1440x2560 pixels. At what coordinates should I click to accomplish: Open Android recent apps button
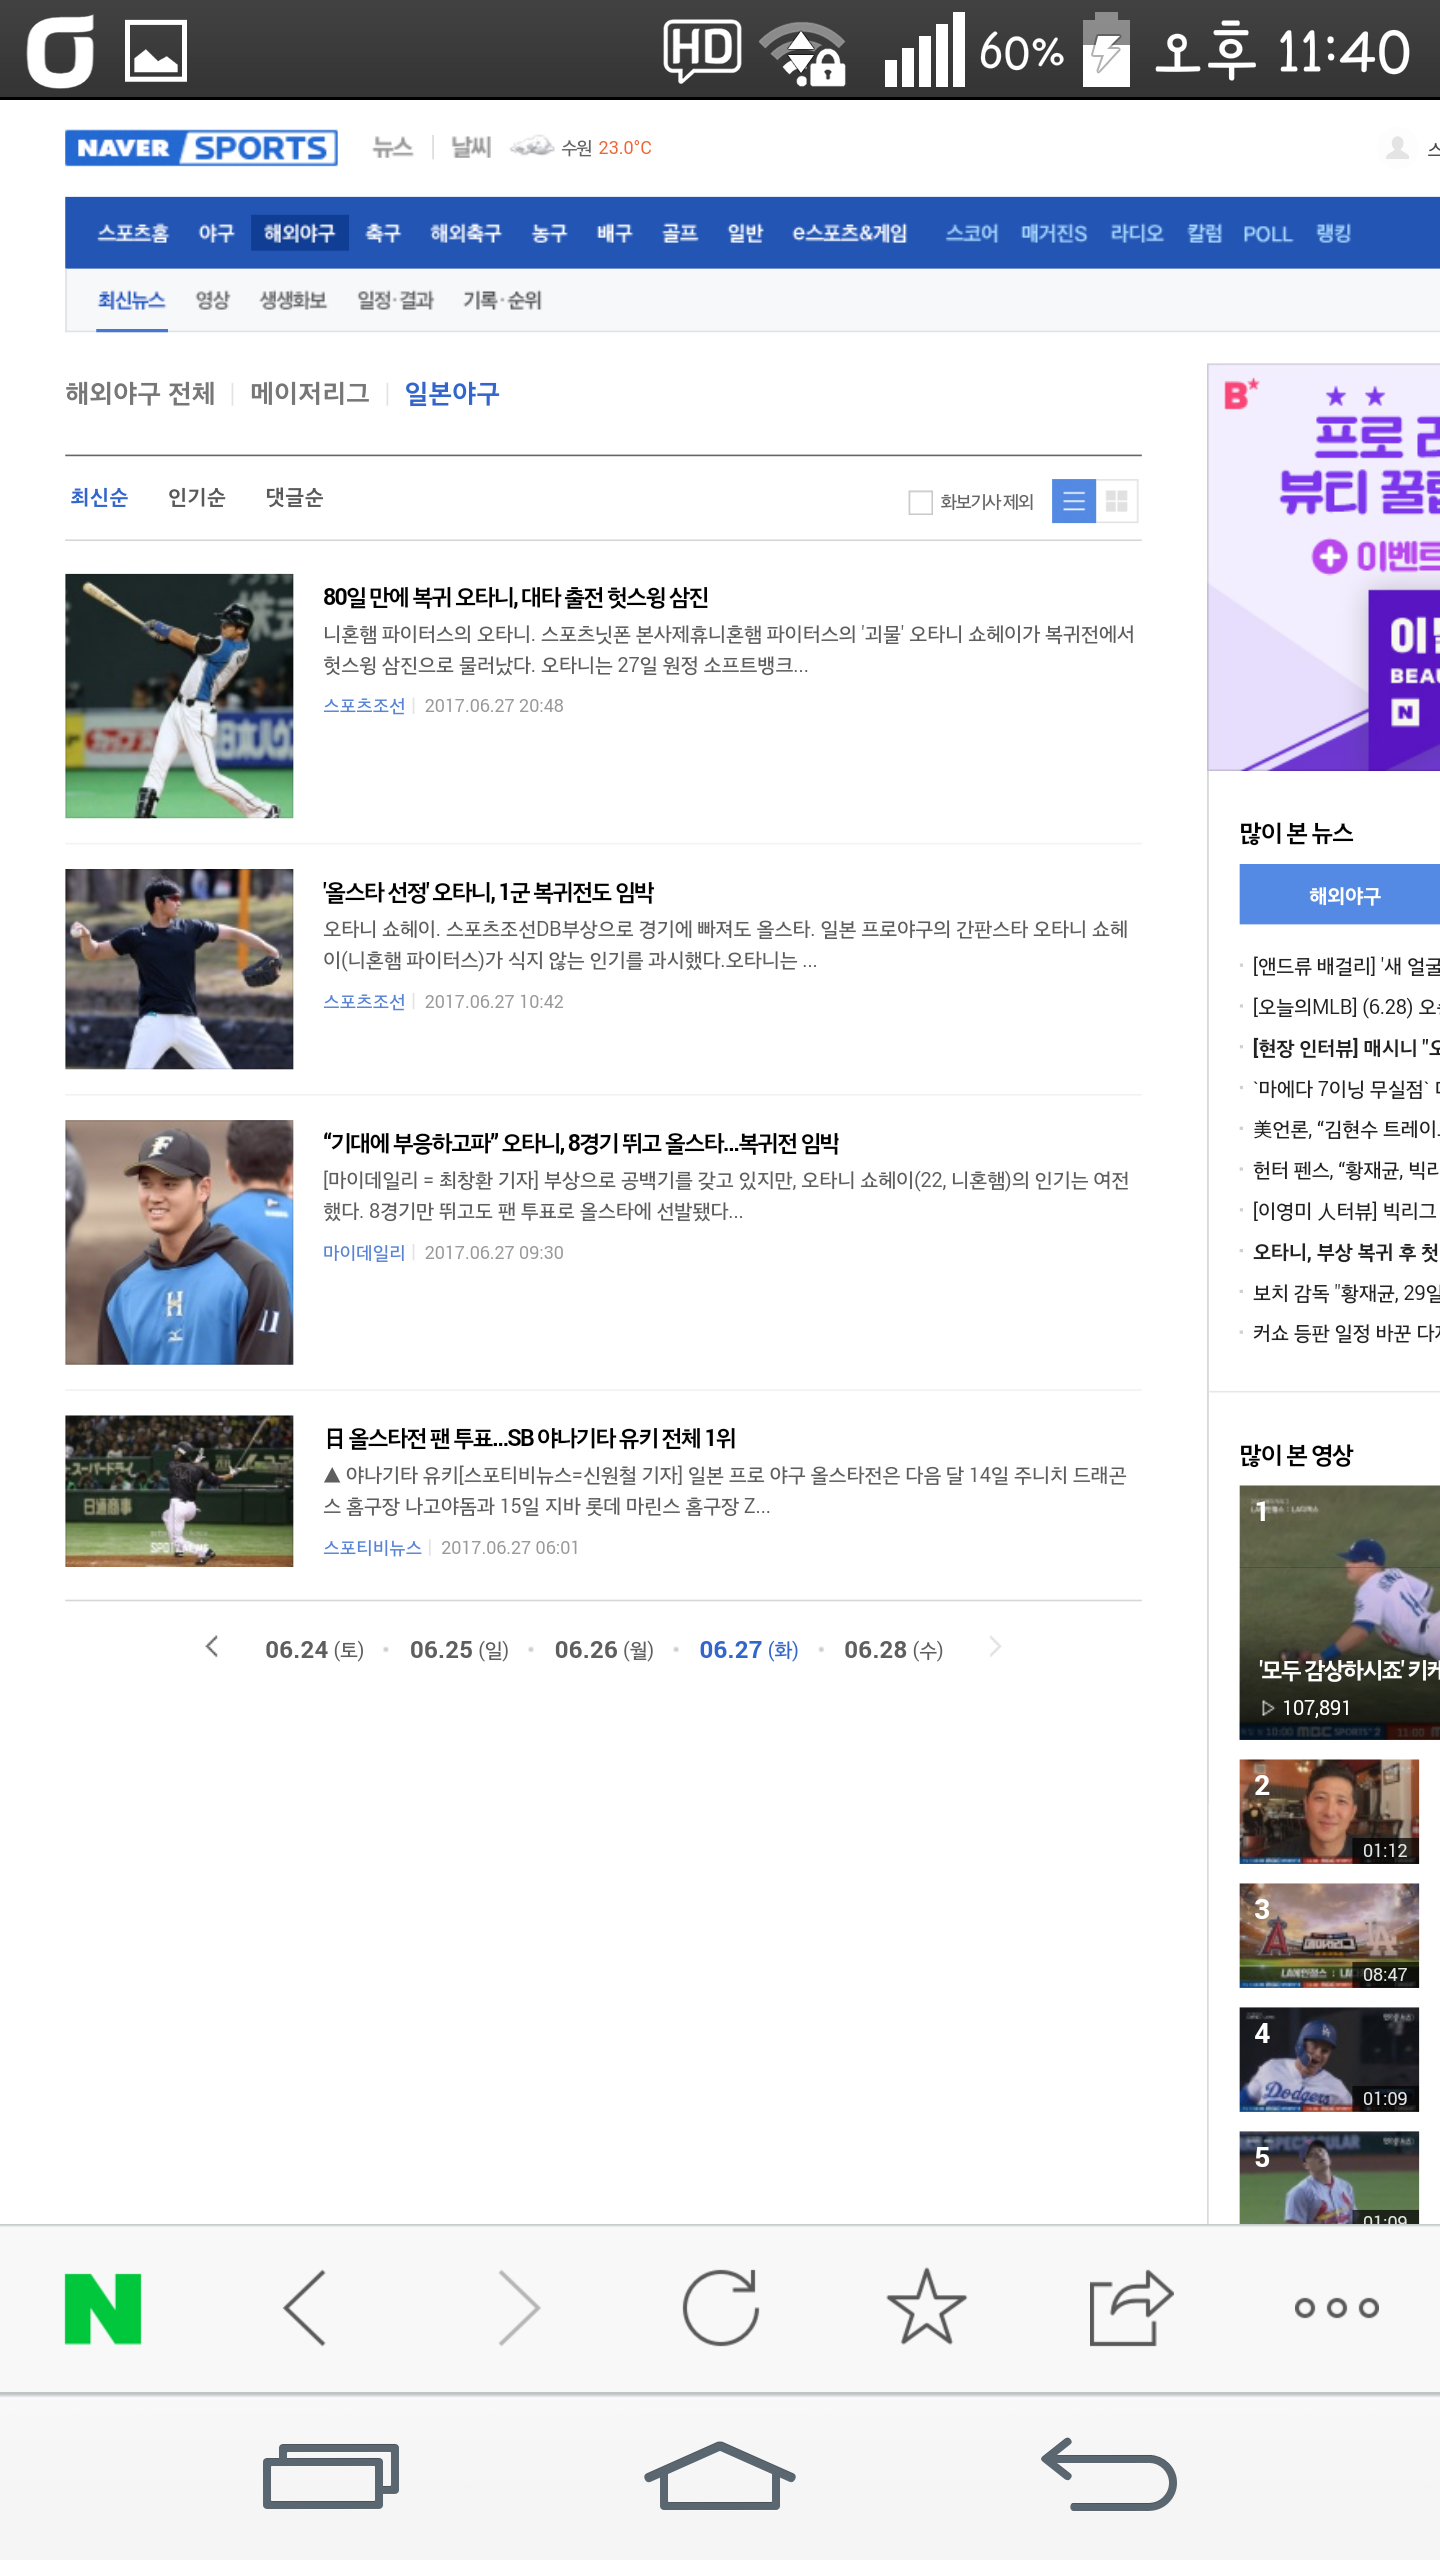point(330,2476)
